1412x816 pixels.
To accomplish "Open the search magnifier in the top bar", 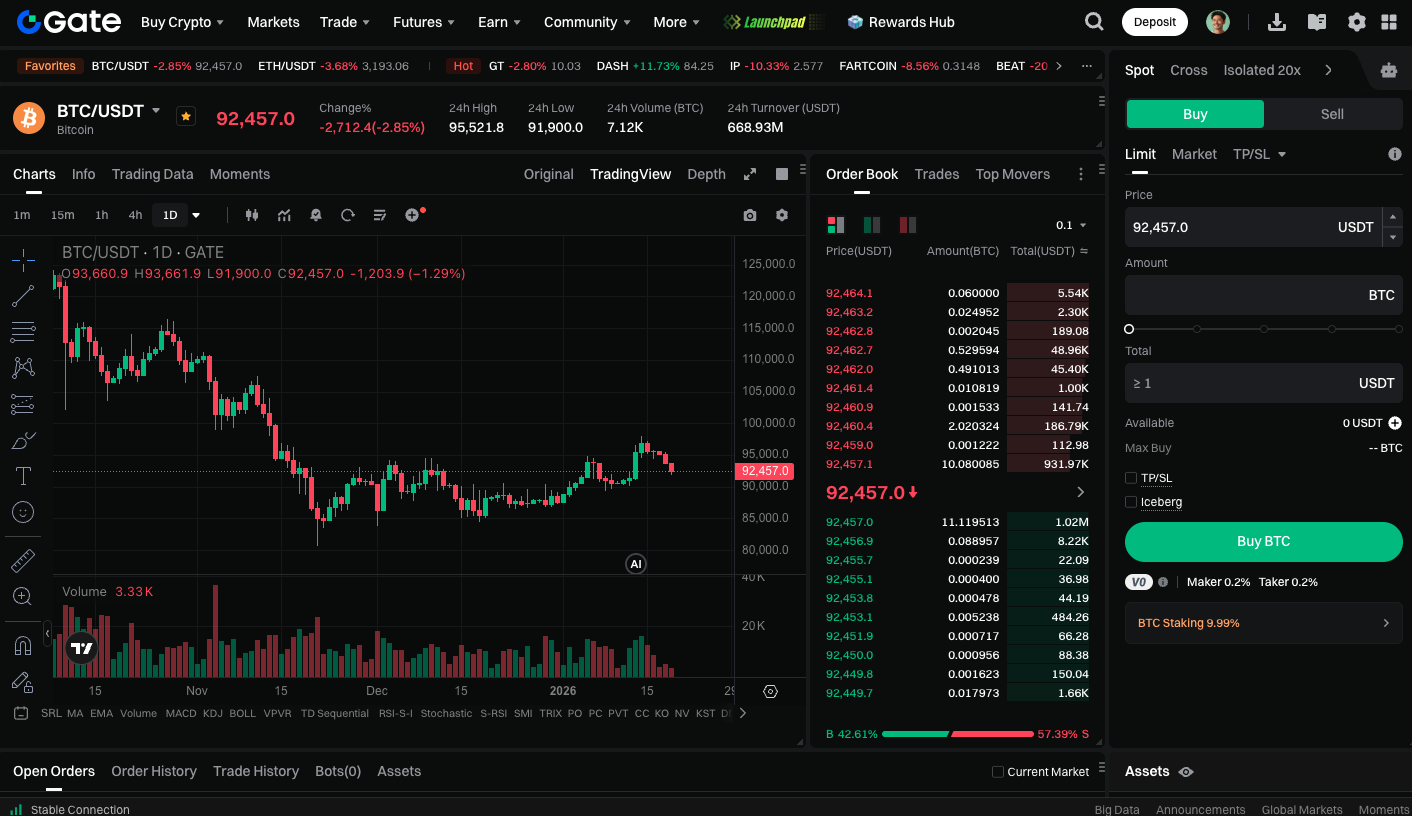I will coord(1095,22).
